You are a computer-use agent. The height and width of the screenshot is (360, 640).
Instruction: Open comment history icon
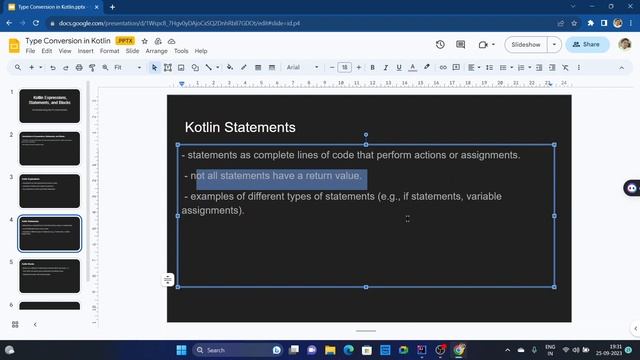coord(460,44)
